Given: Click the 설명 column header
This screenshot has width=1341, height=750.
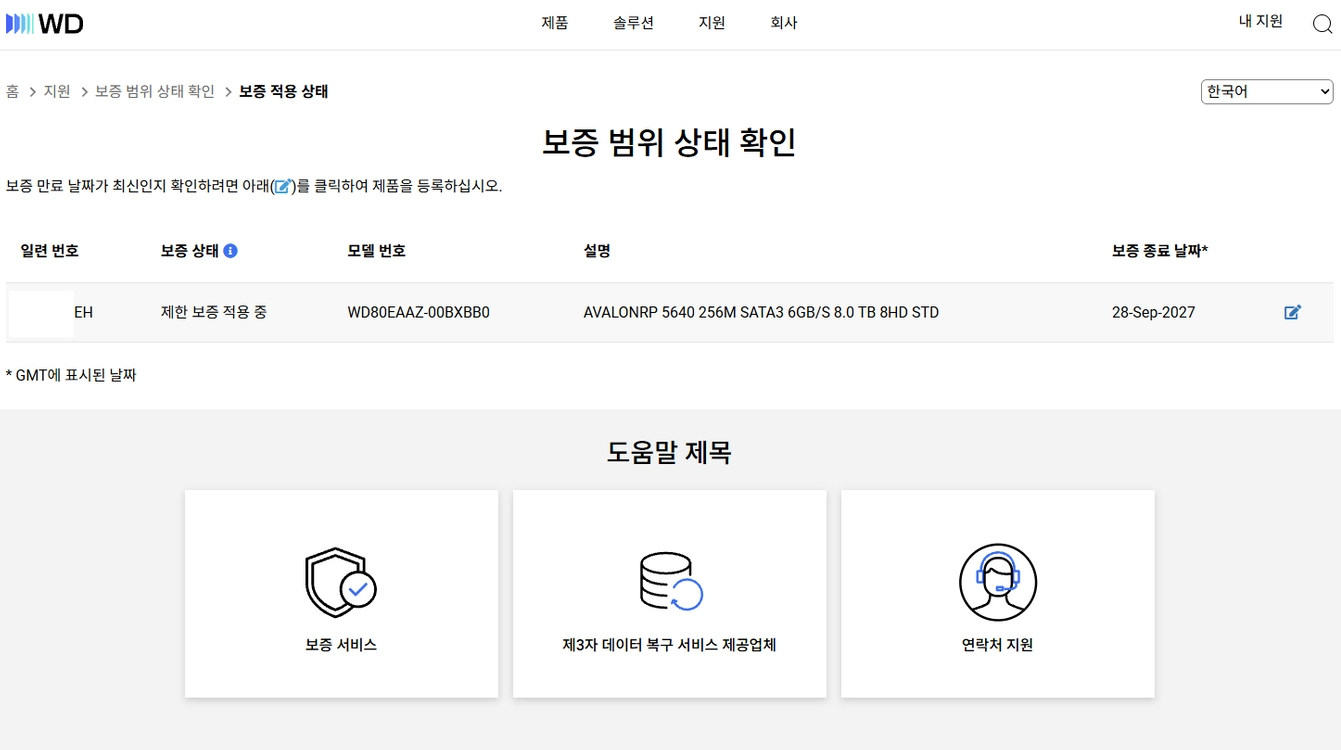Looking at the screenshot, I should point(597,251).
